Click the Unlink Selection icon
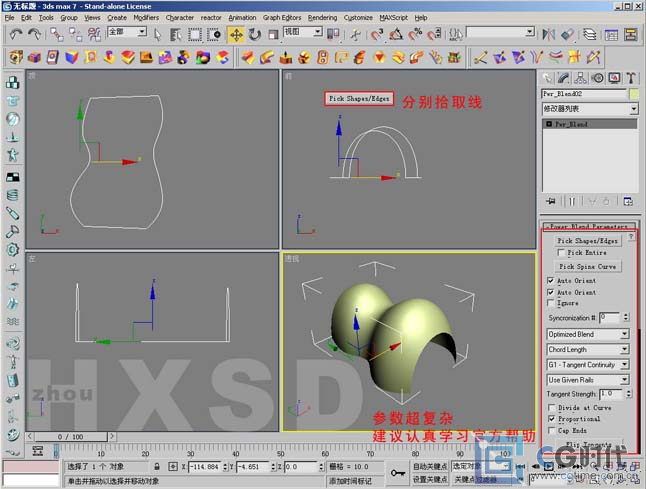 tap(75, 35)
